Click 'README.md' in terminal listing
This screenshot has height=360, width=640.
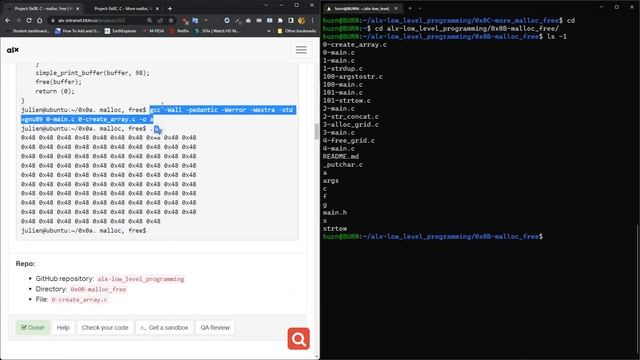click(x=341, y=156)
